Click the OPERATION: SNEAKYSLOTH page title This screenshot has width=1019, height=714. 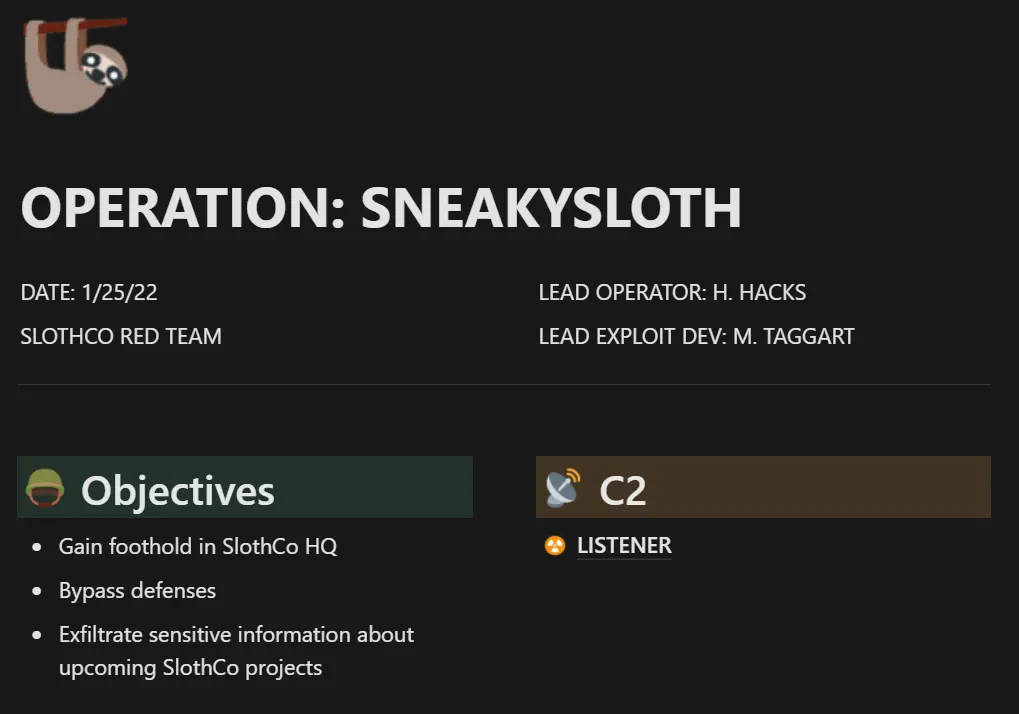point(381,208)
